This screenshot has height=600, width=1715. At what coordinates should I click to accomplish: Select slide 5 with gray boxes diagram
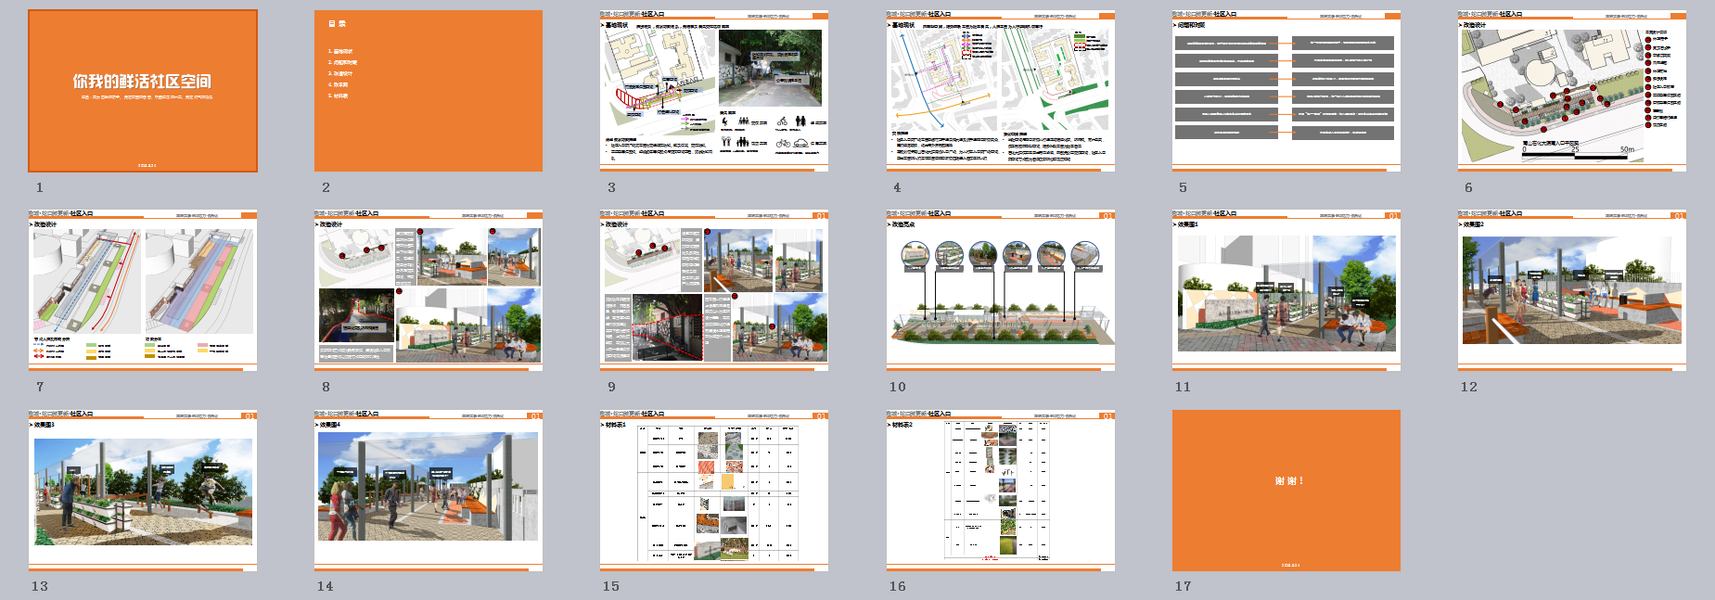click(x=1286, y=91)
